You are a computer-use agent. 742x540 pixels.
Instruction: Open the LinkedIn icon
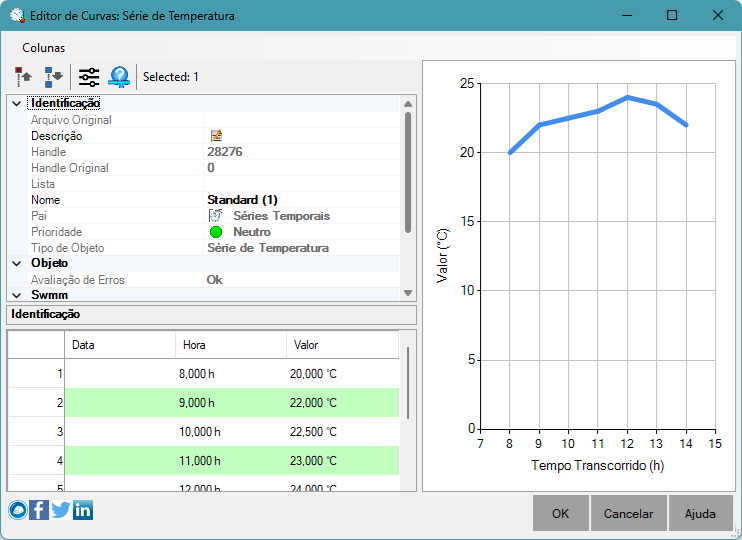[83, 510]
